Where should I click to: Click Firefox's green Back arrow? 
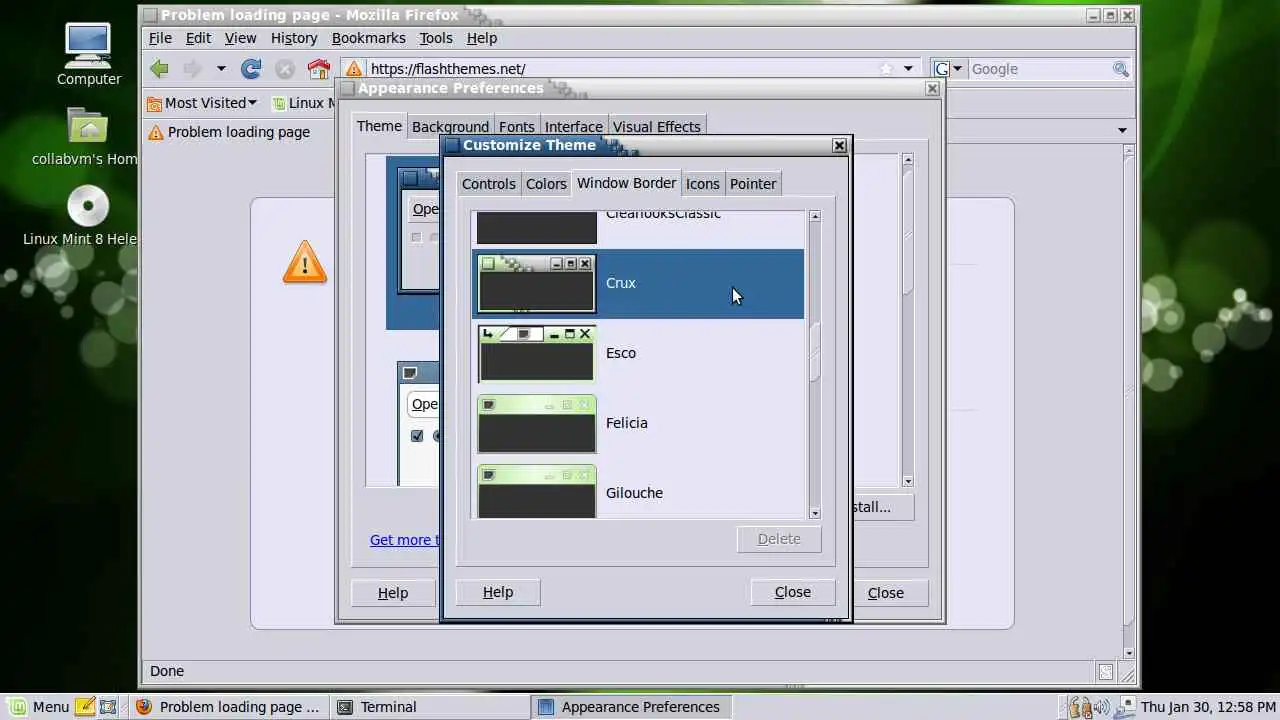coord(159,69)
